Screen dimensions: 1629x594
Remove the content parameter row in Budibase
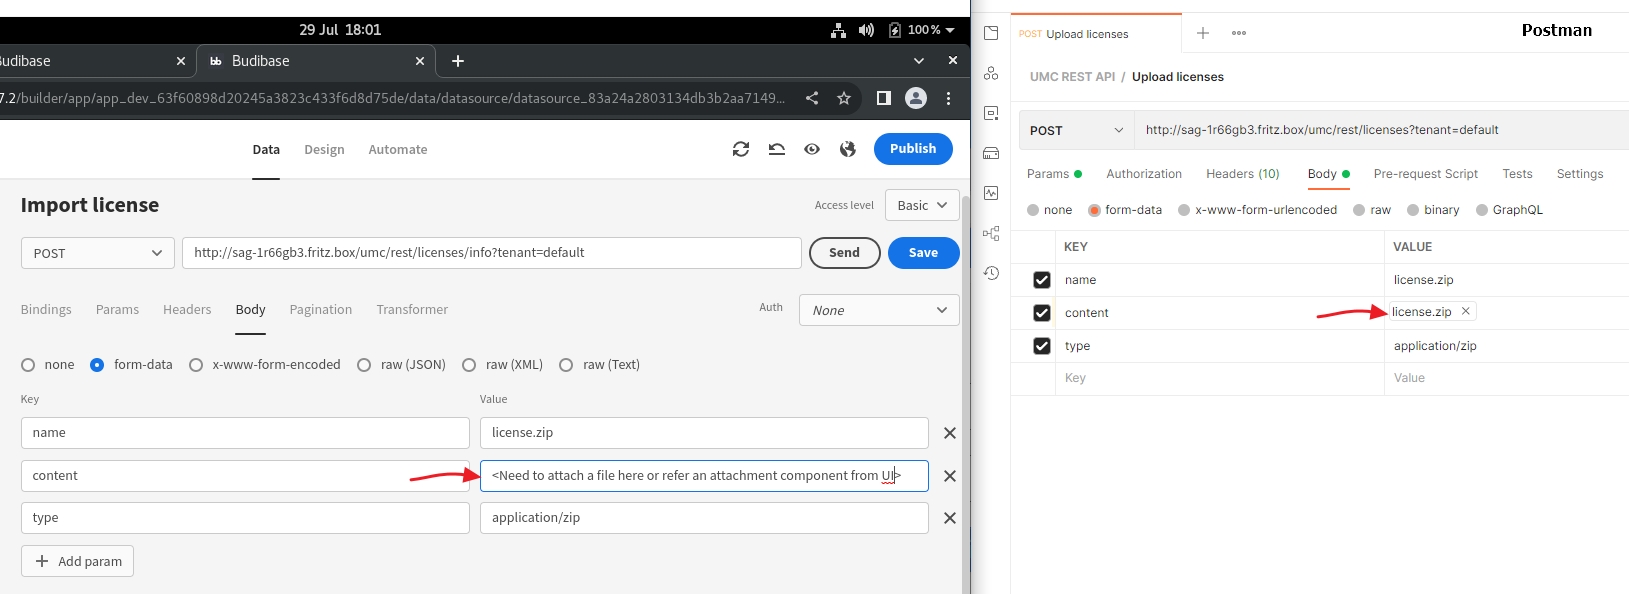(950, 476)
